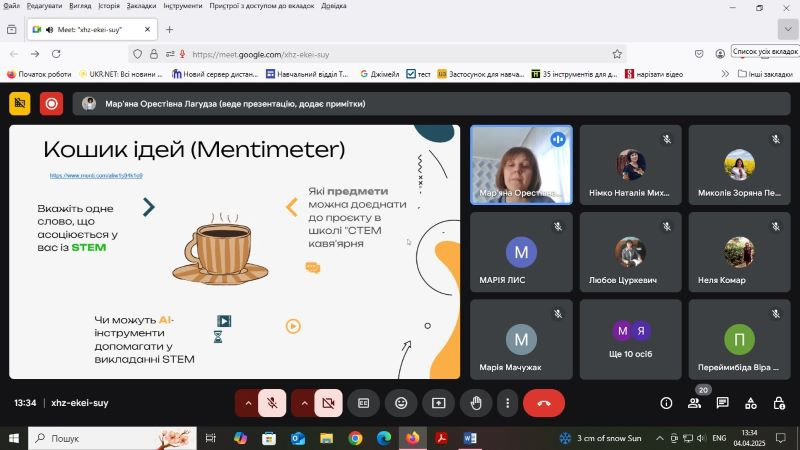The height and width of the screenshot is (450, 800).
Task: Open Word from the taskbar
Action: point(470,438)
